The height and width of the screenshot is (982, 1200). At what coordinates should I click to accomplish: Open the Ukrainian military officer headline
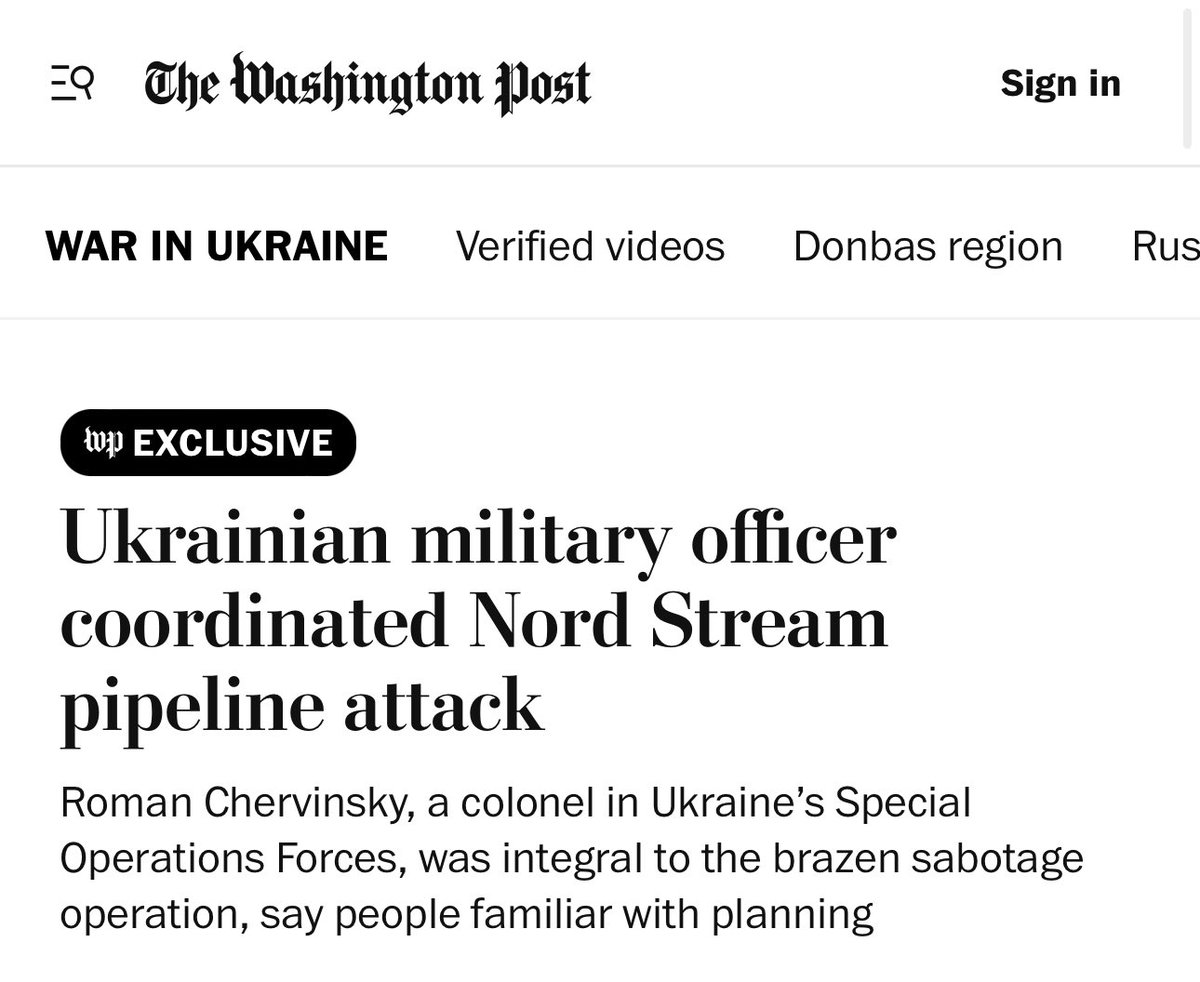pos(478,541)
